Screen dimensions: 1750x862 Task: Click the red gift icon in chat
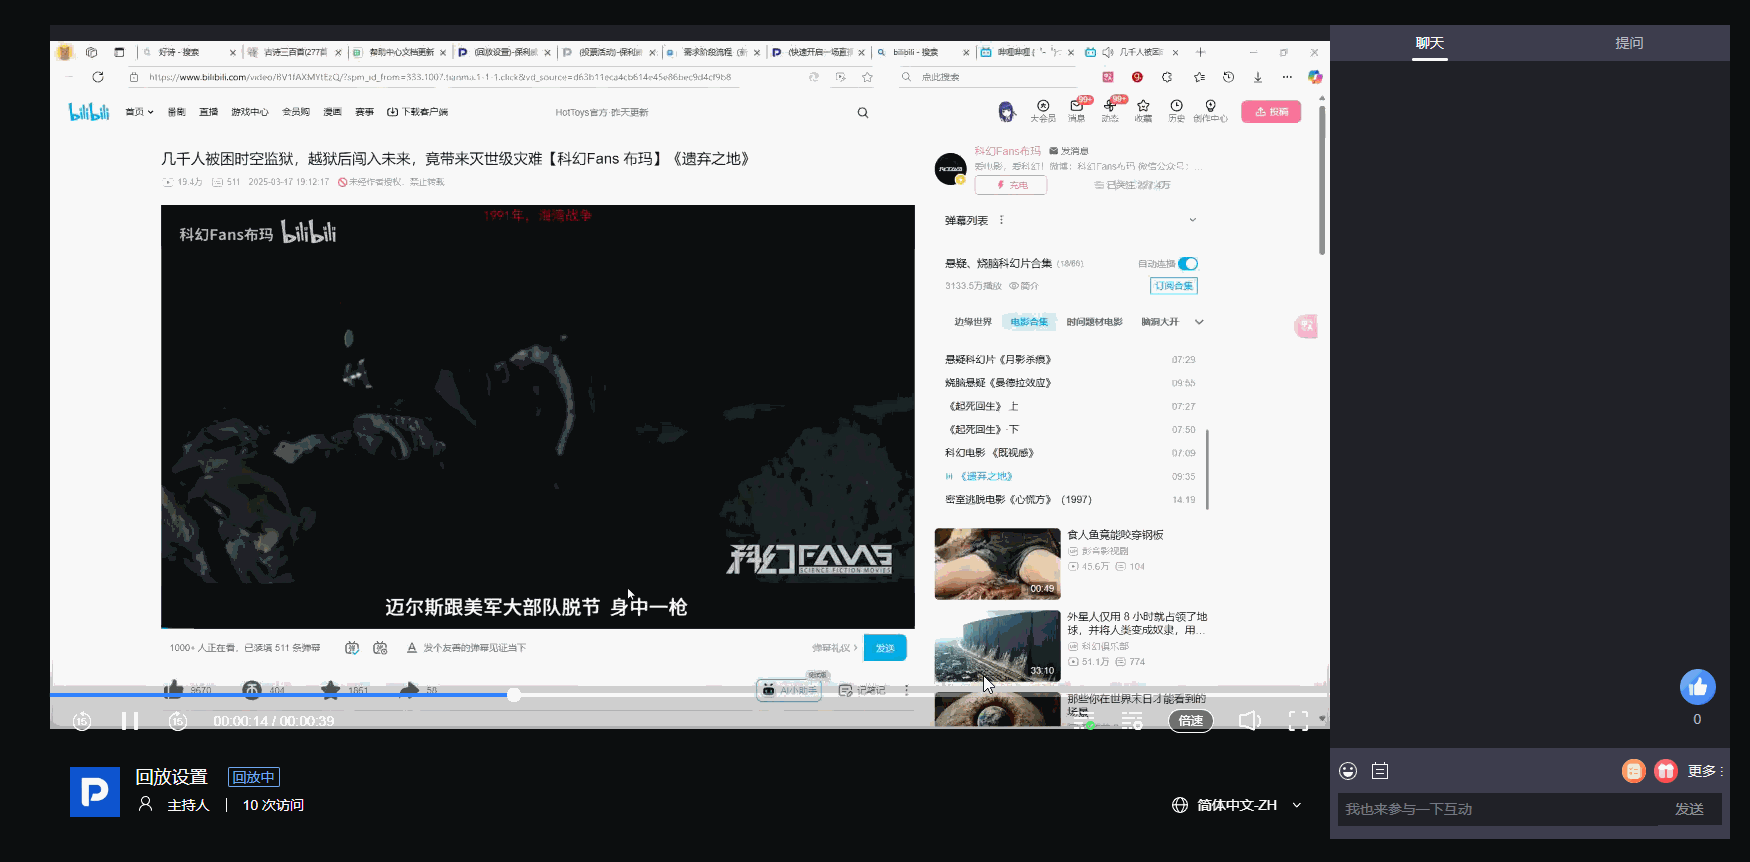pos(1665,771)
